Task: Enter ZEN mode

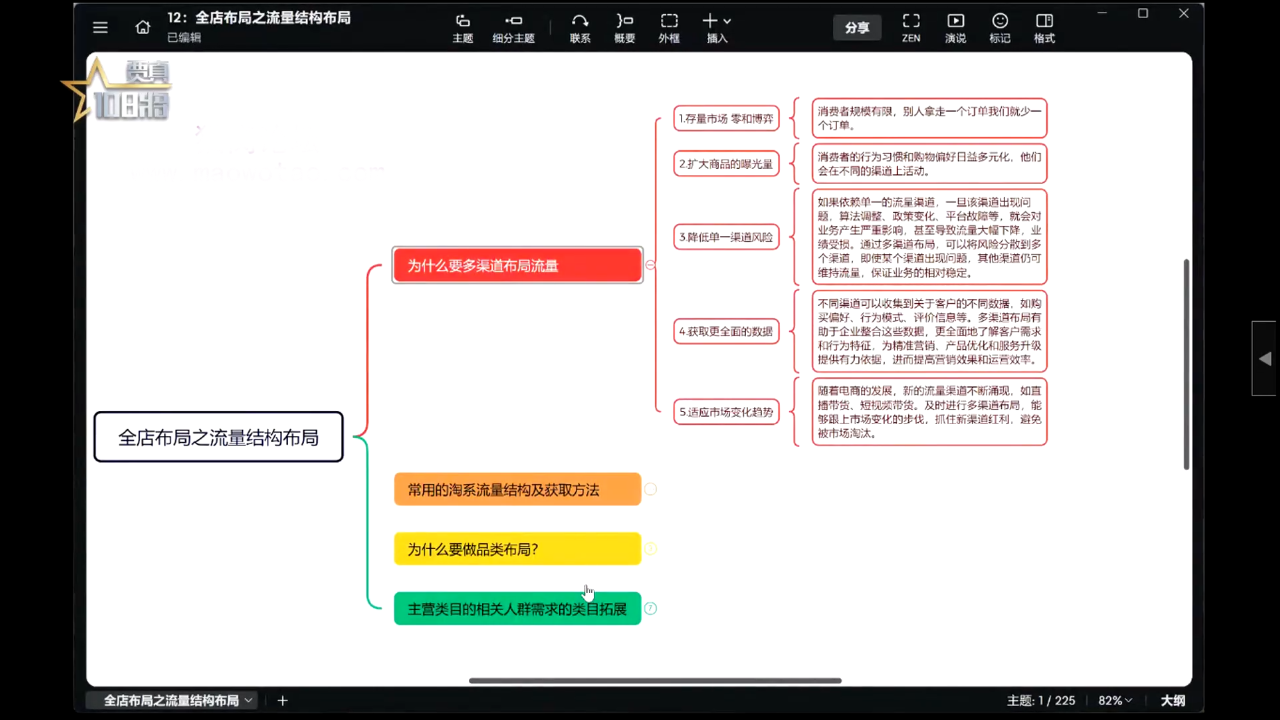Action: [x=911, y=27]
